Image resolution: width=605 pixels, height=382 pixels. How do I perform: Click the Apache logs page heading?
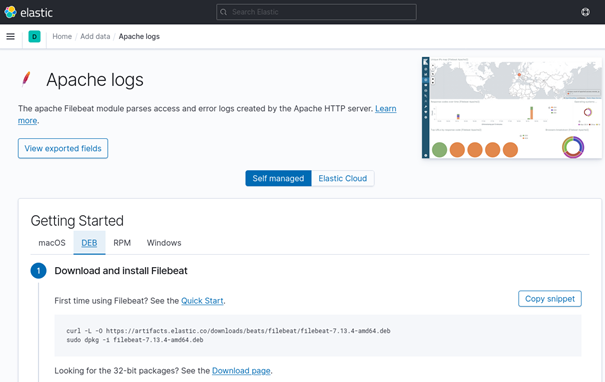click(95, 80)
